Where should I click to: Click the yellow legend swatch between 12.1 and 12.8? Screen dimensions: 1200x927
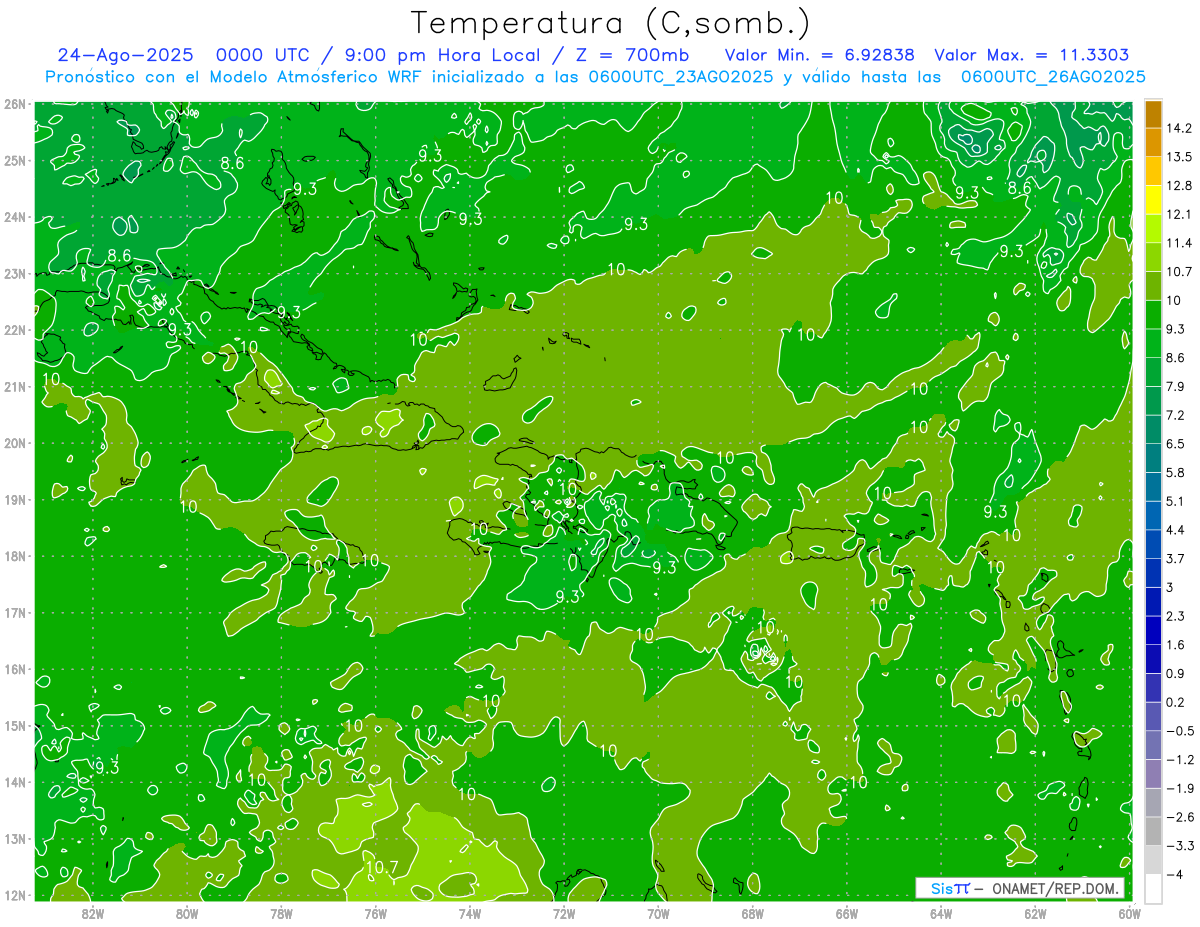(1153, 200)
